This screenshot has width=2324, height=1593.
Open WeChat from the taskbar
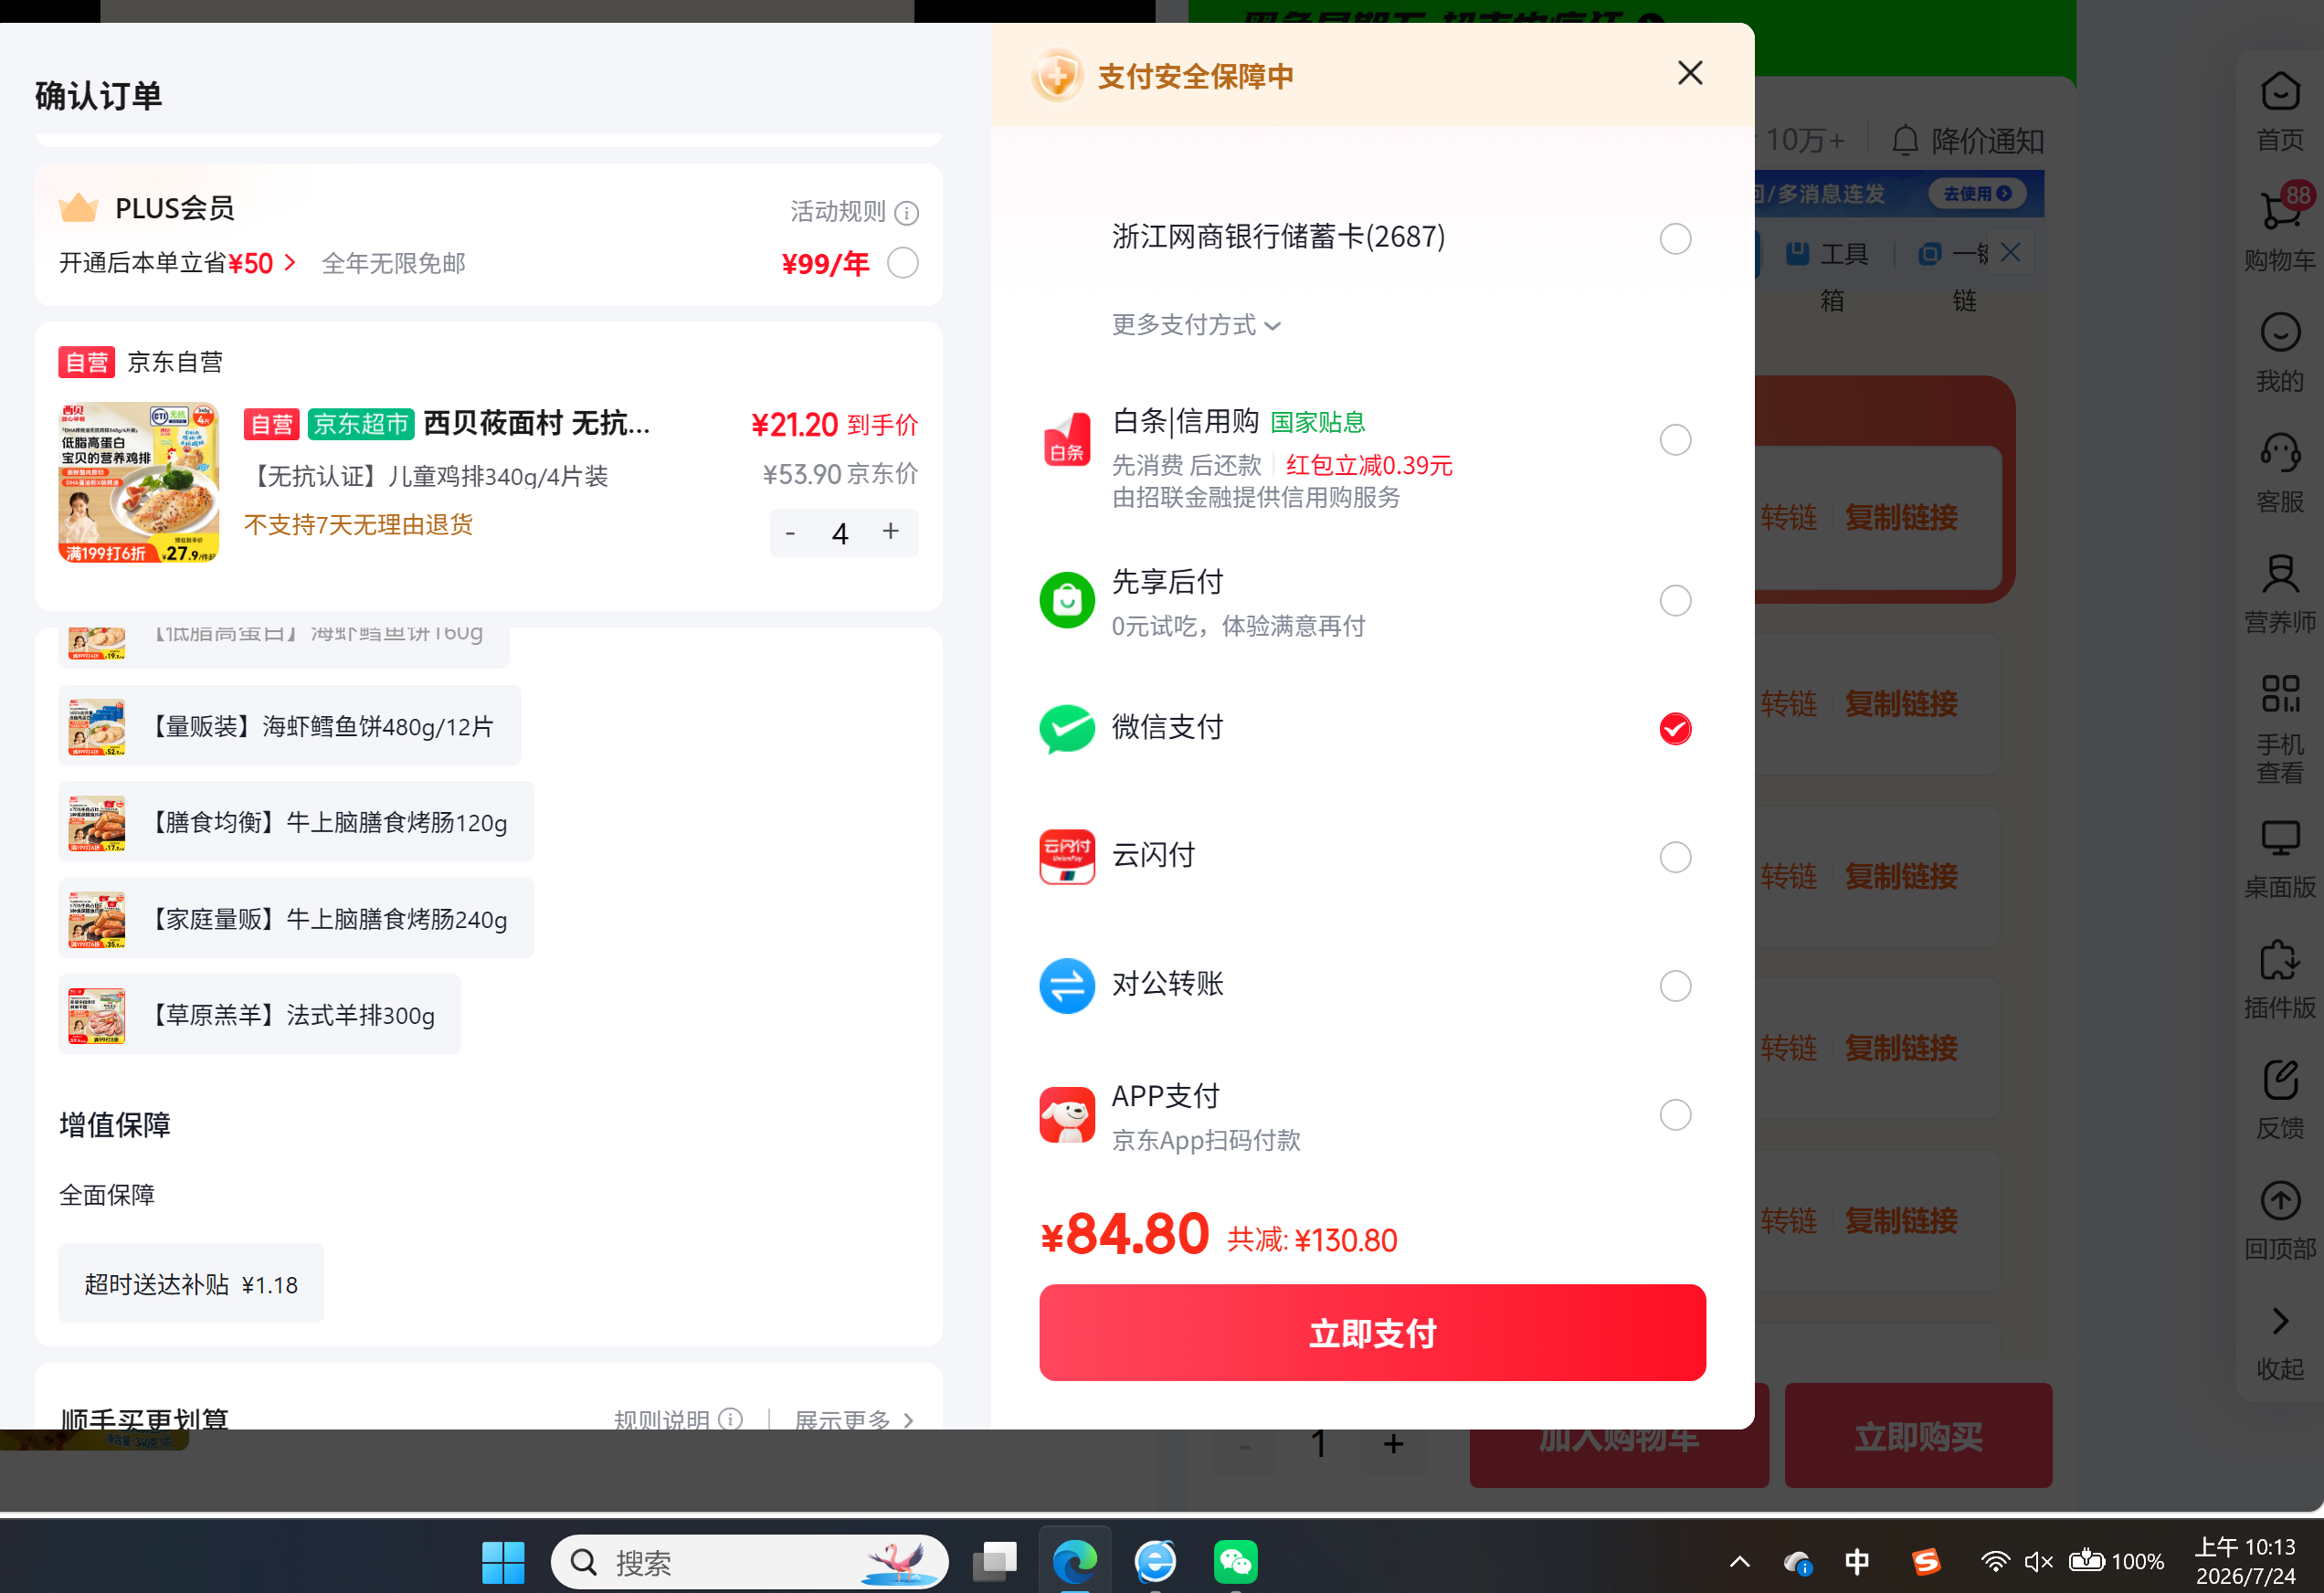pyautogui.click(x=1235, y=1562)
